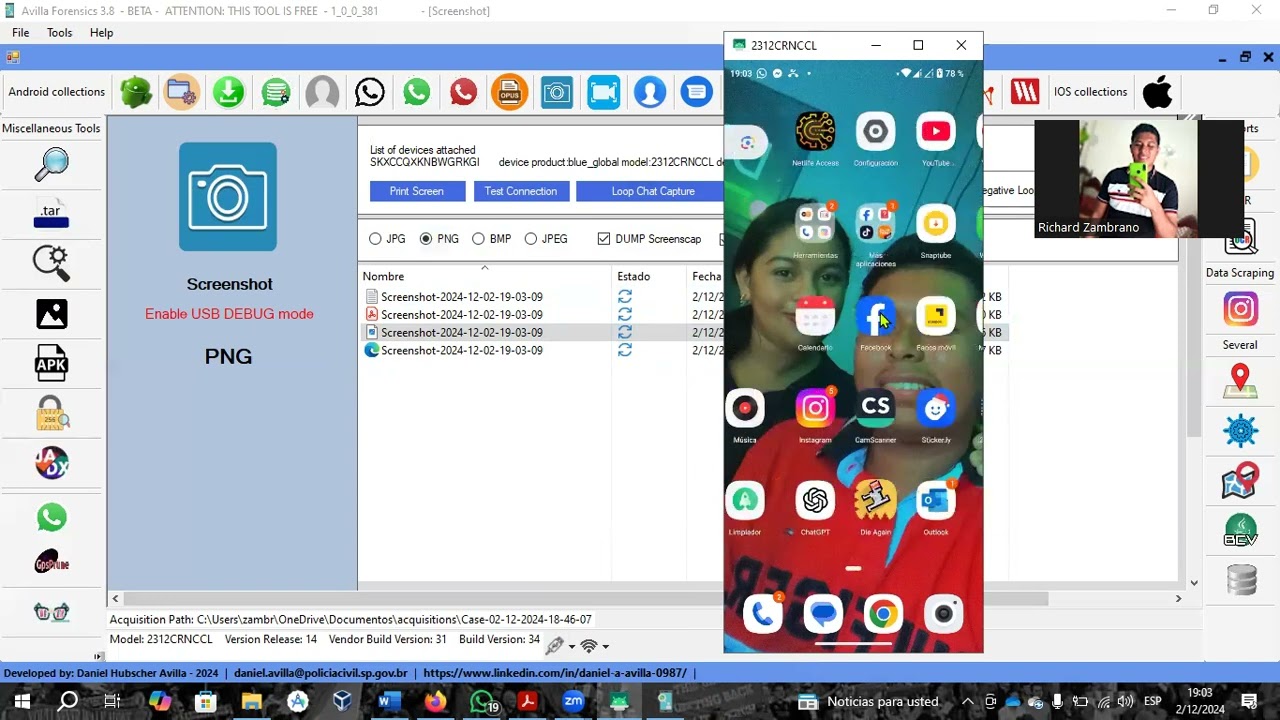Screen dimensions: 1280x720
Task: Launch ChatGPT app on the phone screen
Action: click(x=815, y=500)
